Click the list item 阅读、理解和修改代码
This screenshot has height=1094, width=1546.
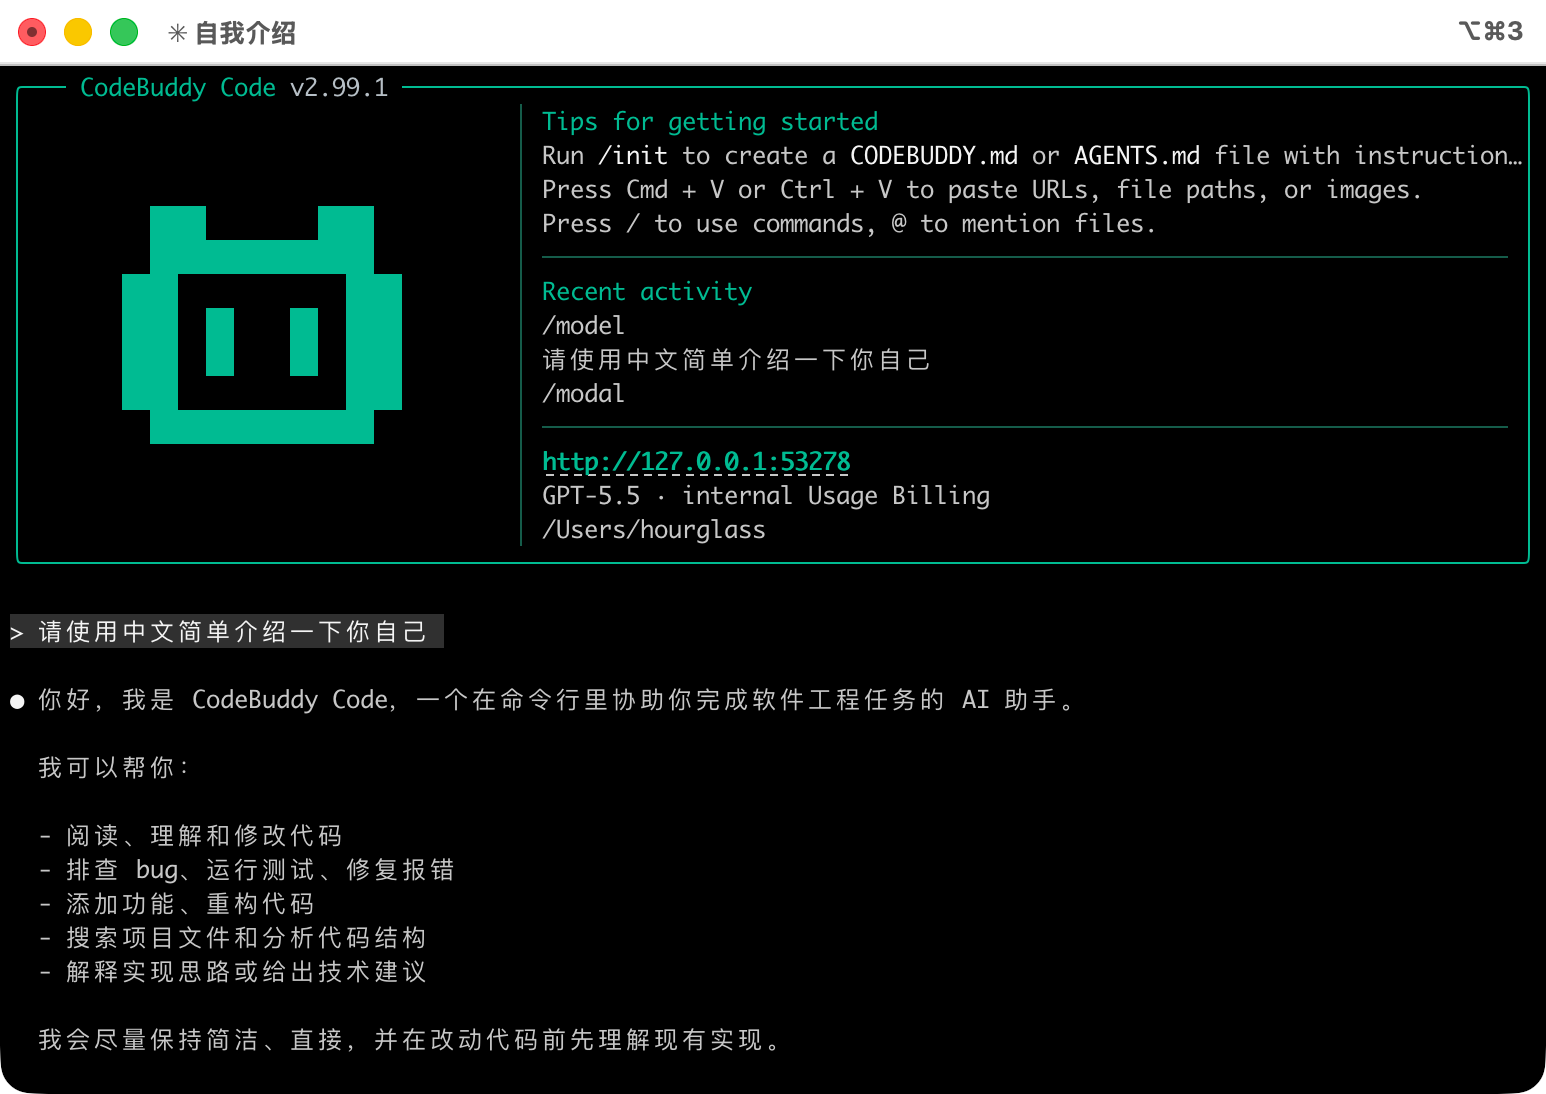[x=191, y=836]
